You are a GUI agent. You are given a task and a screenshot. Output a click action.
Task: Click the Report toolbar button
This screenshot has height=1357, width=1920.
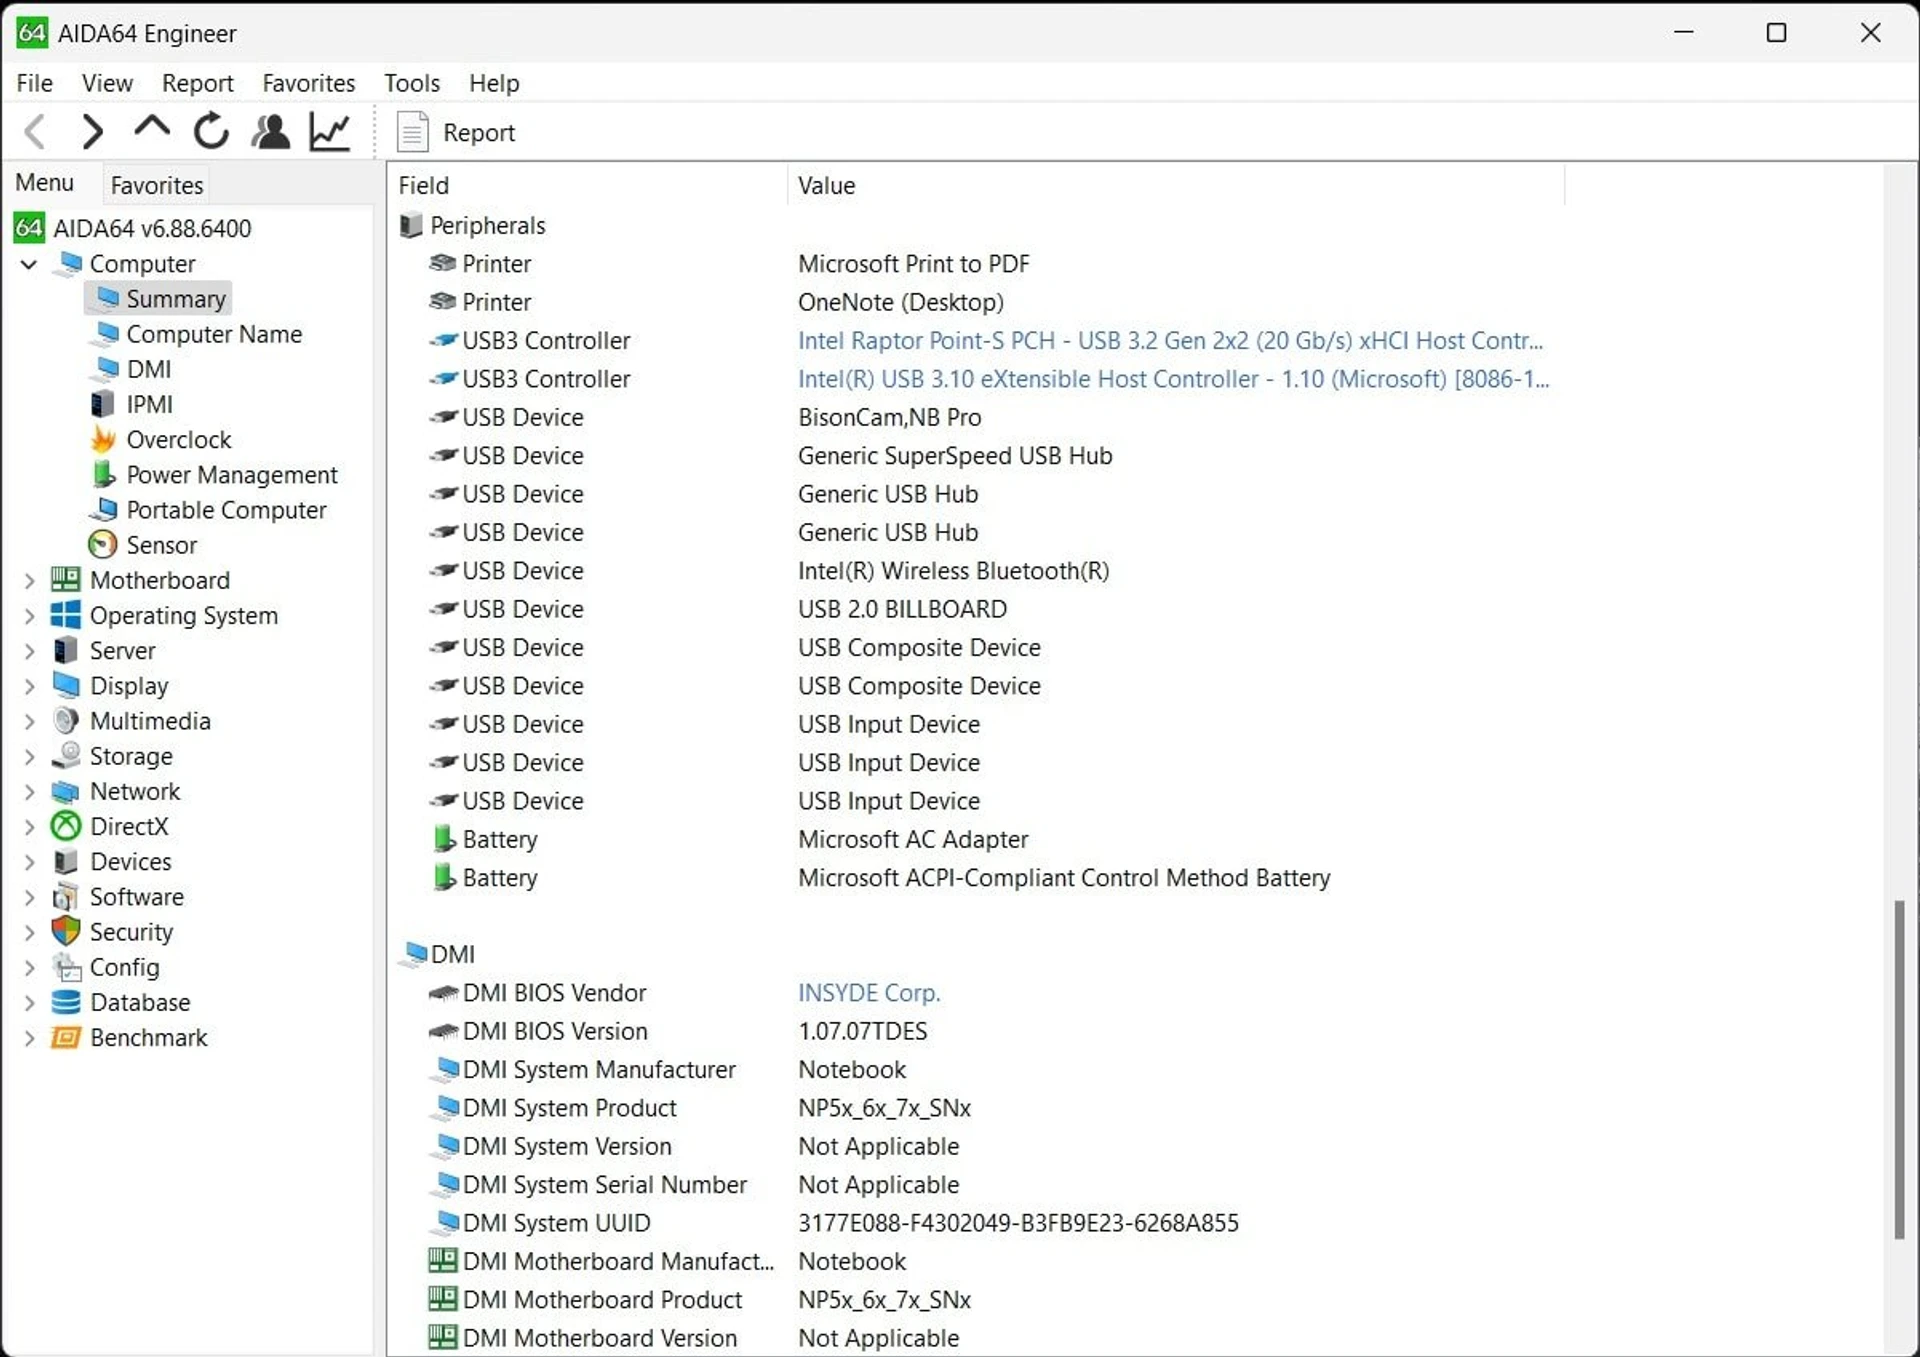457,132
